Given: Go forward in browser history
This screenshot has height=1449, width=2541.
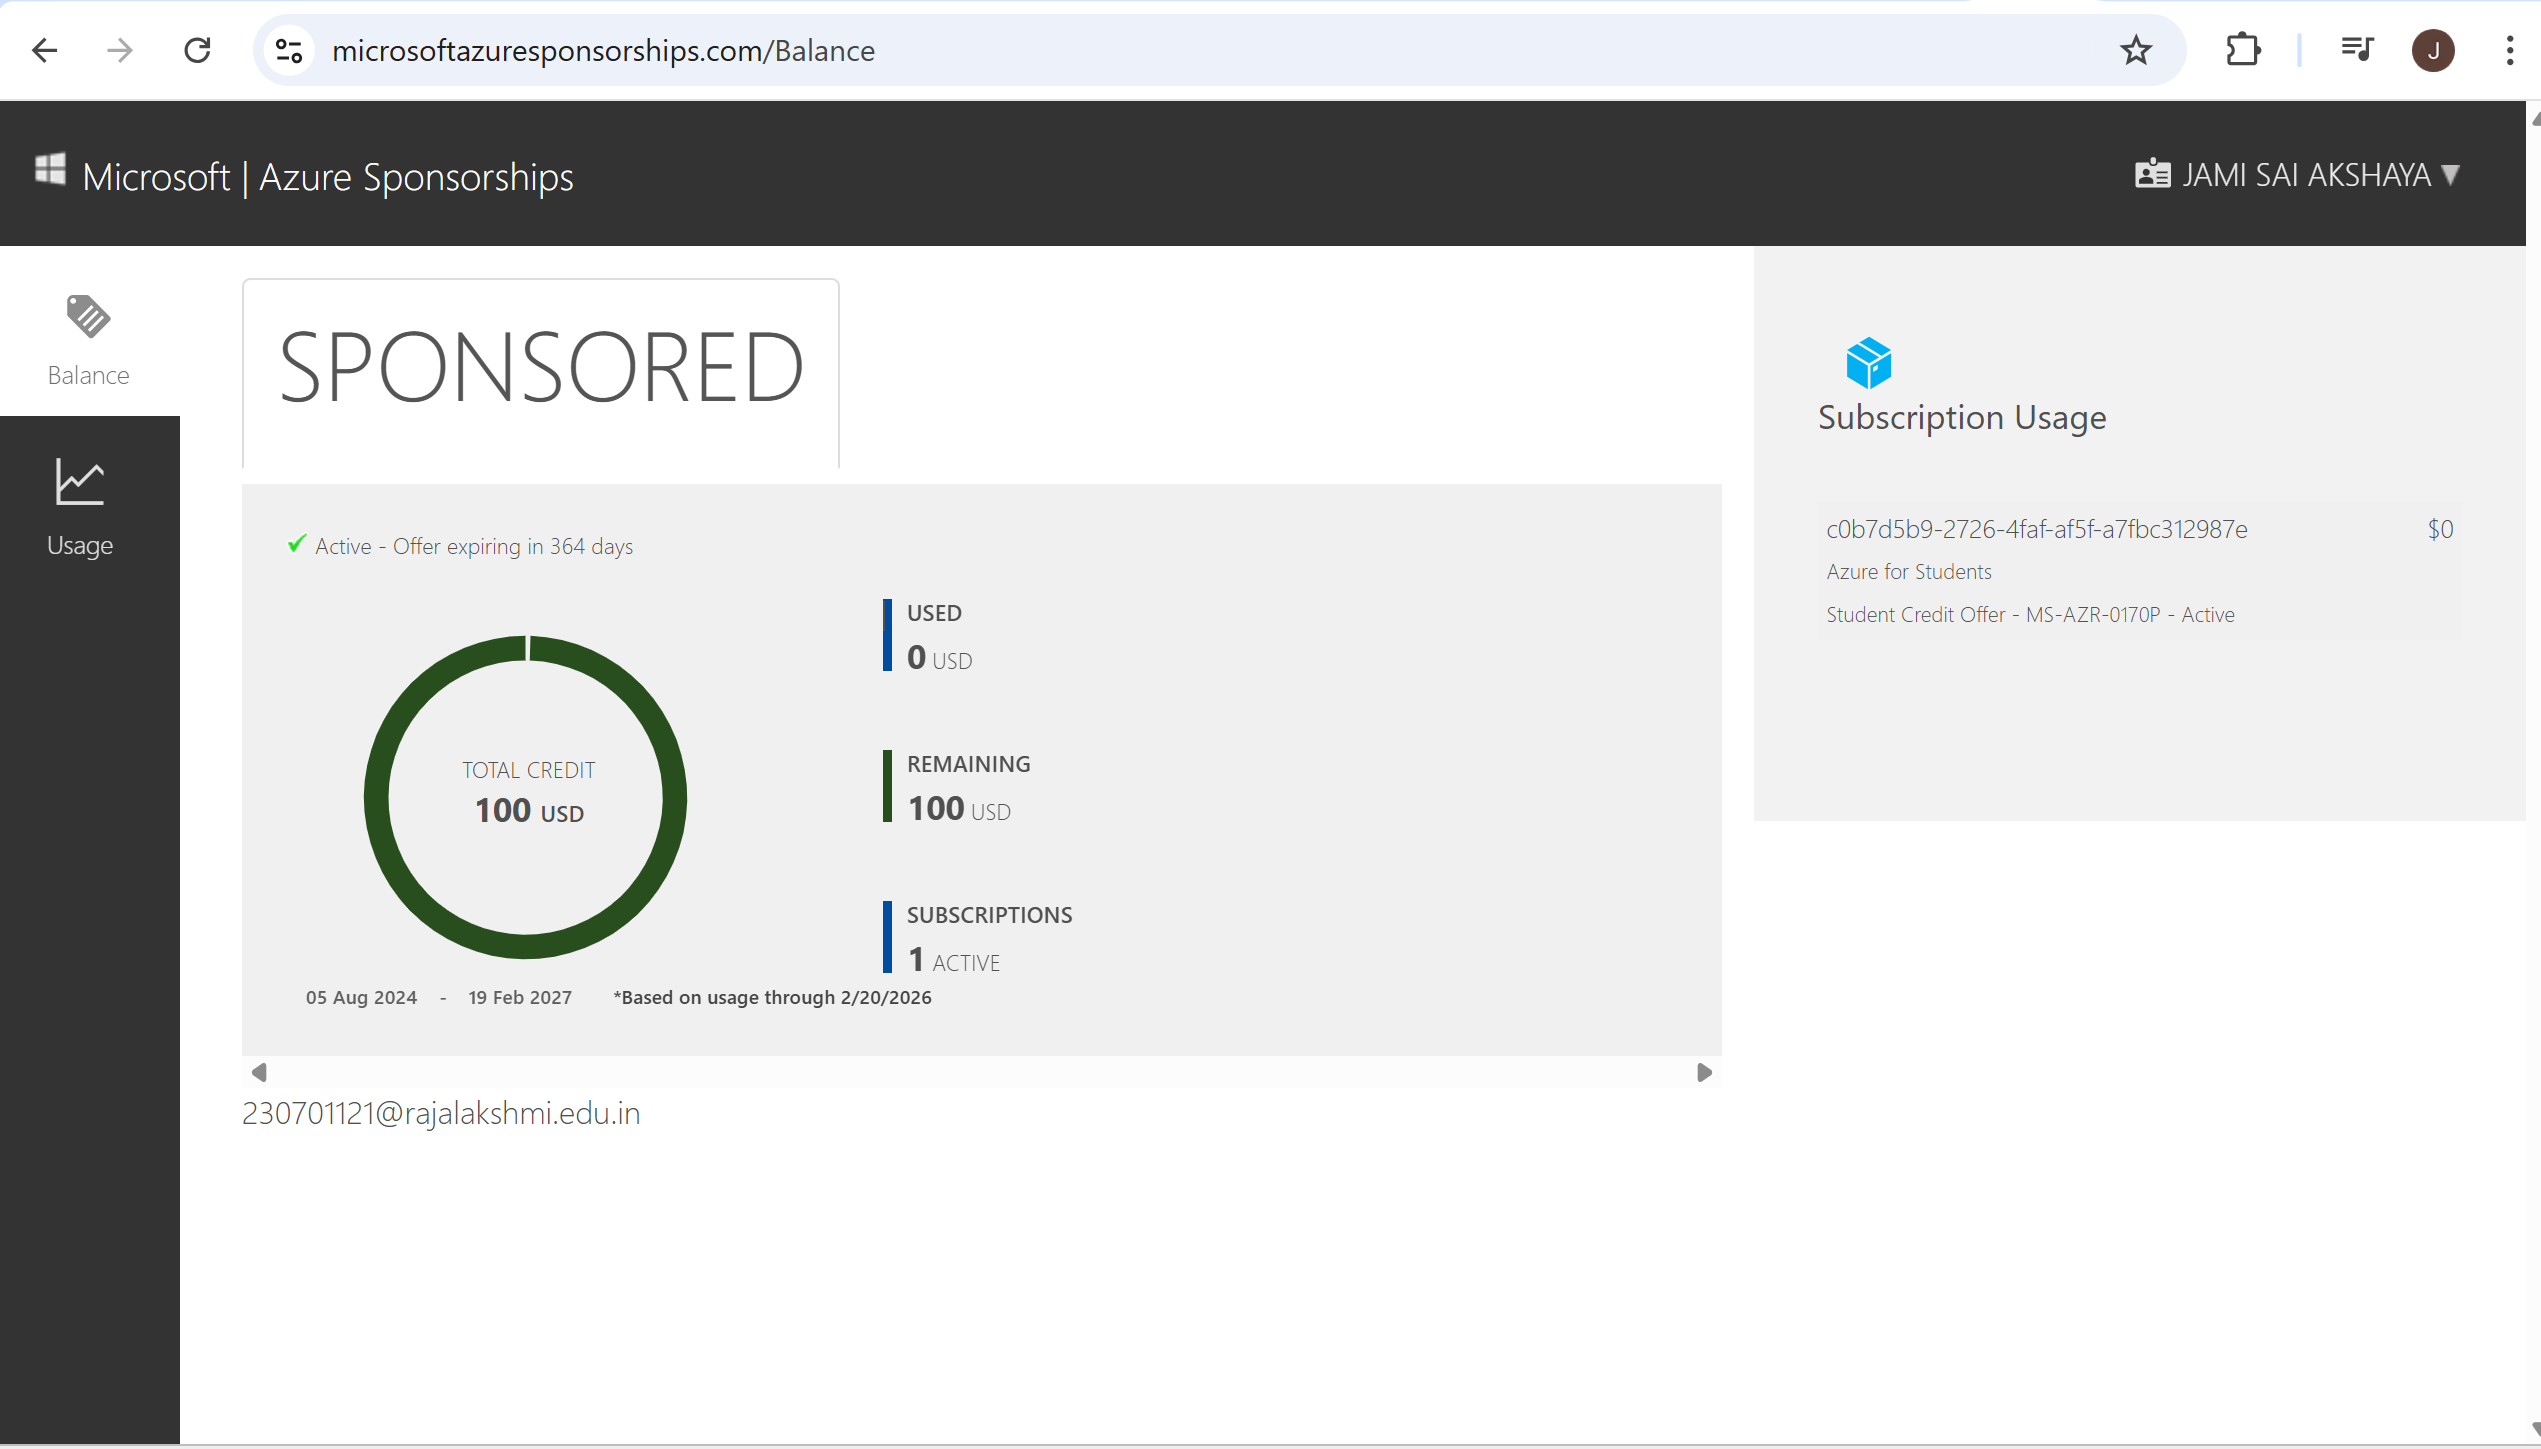Looking at the screenshot, I should tap(120, 50).
